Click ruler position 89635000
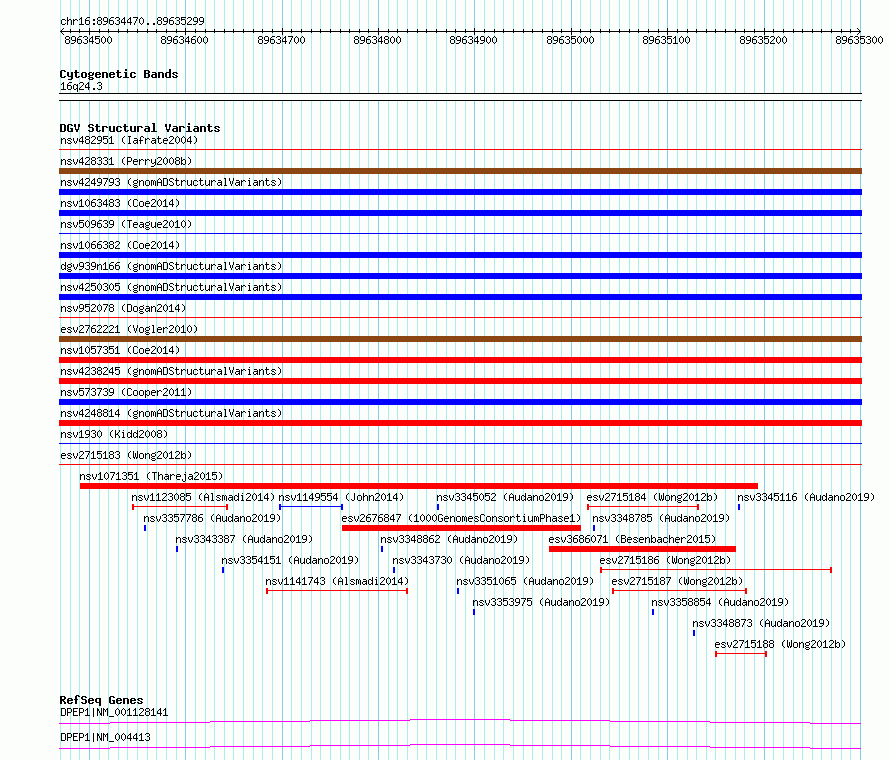Screen dimensions: 890x760 [x=570, y=40]
